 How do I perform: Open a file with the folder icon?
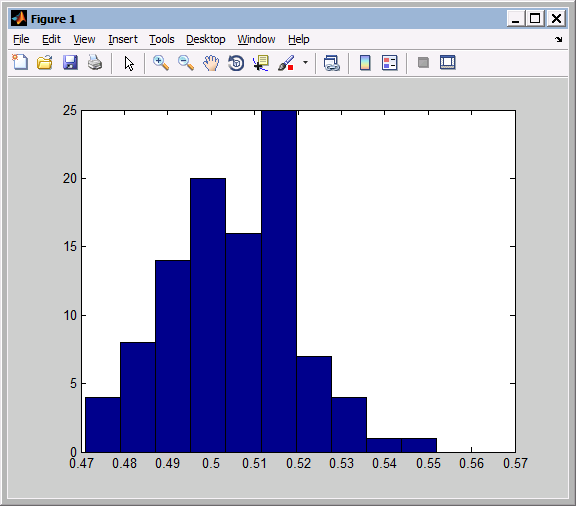pos(45,62)
